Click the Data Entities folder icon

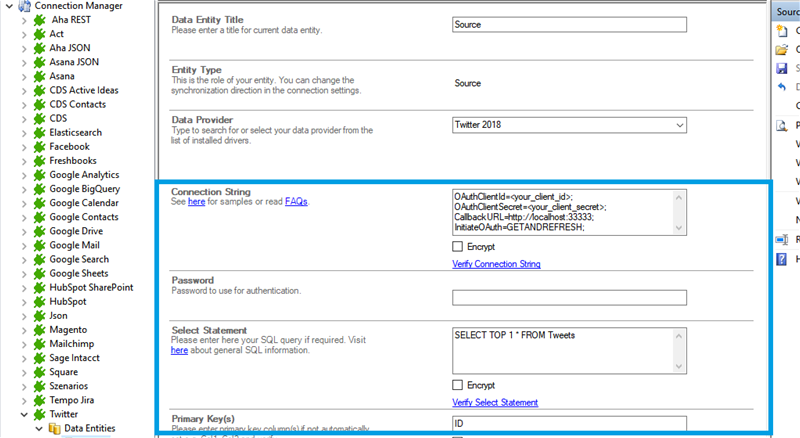point(54,428)
